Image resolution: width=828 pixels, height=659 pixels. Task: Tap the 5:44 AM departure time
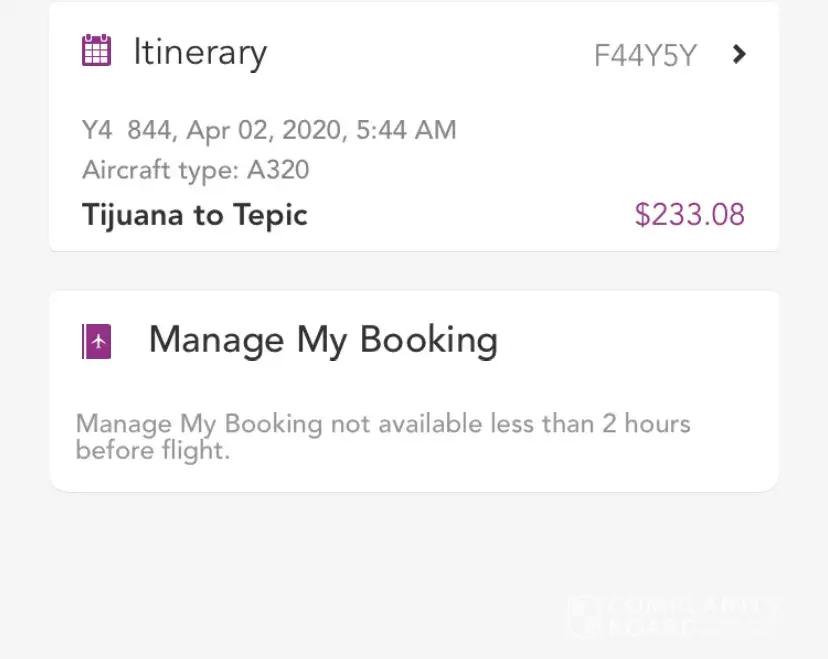[411, 130]
